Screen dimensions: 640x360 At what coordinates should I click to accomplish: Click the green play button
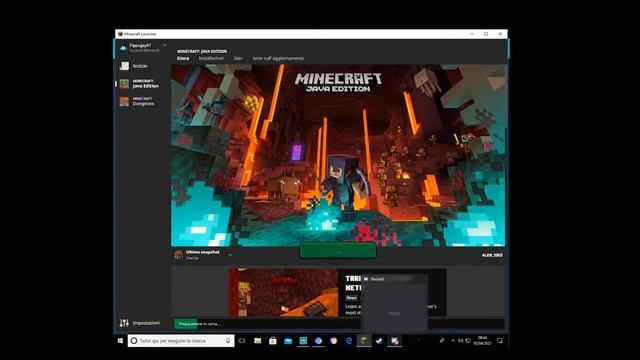pos(338,251)
